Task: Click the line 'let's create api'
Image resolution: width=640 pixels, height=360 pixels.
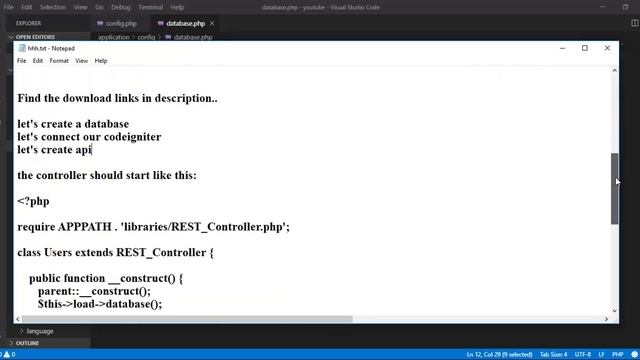Action: pos(54,149)
